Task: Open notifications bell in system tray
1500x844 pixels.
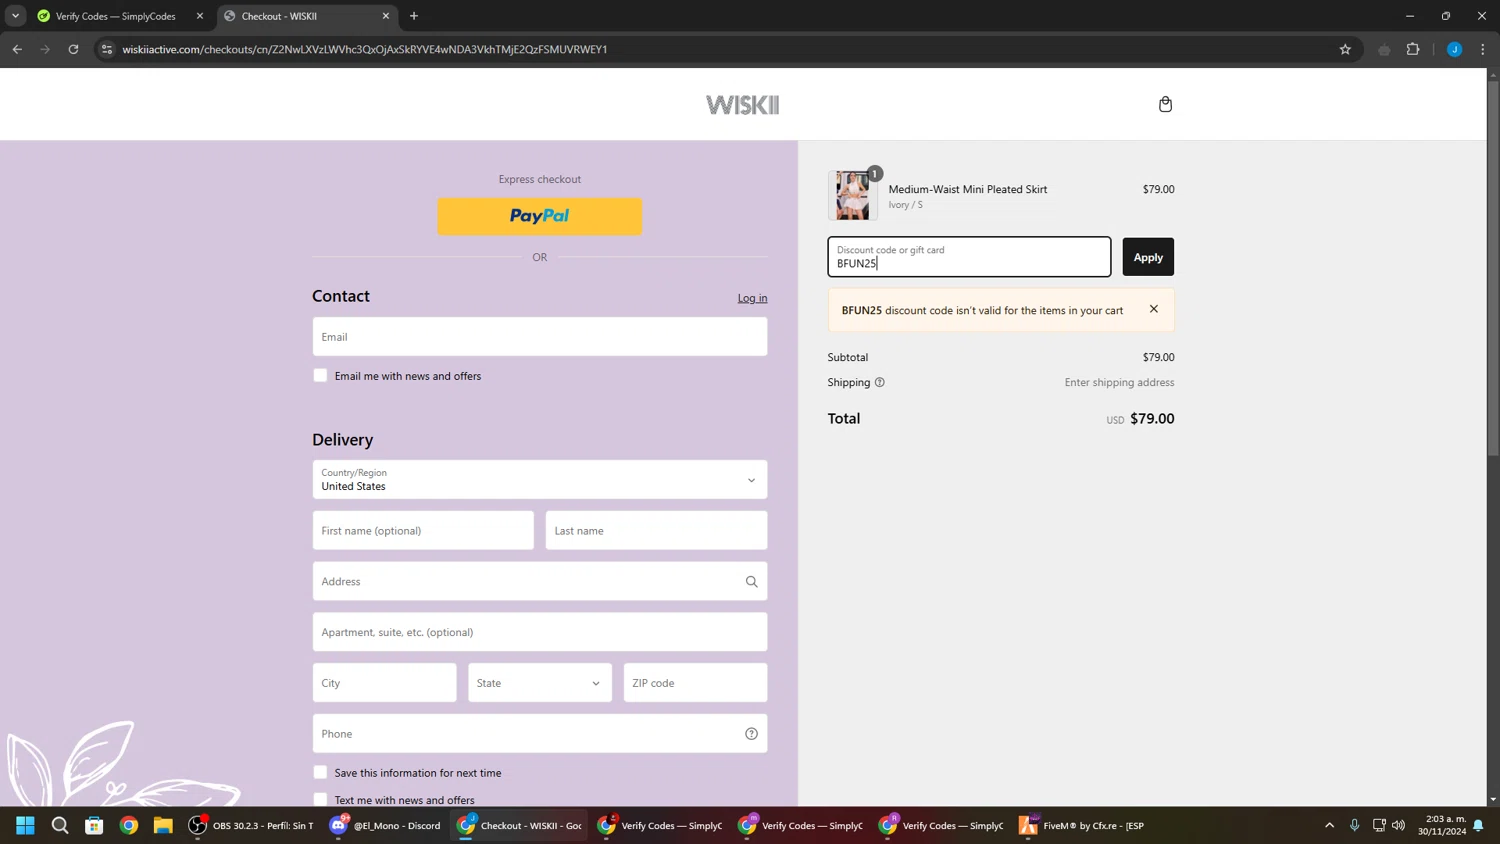Action: 1478,825
